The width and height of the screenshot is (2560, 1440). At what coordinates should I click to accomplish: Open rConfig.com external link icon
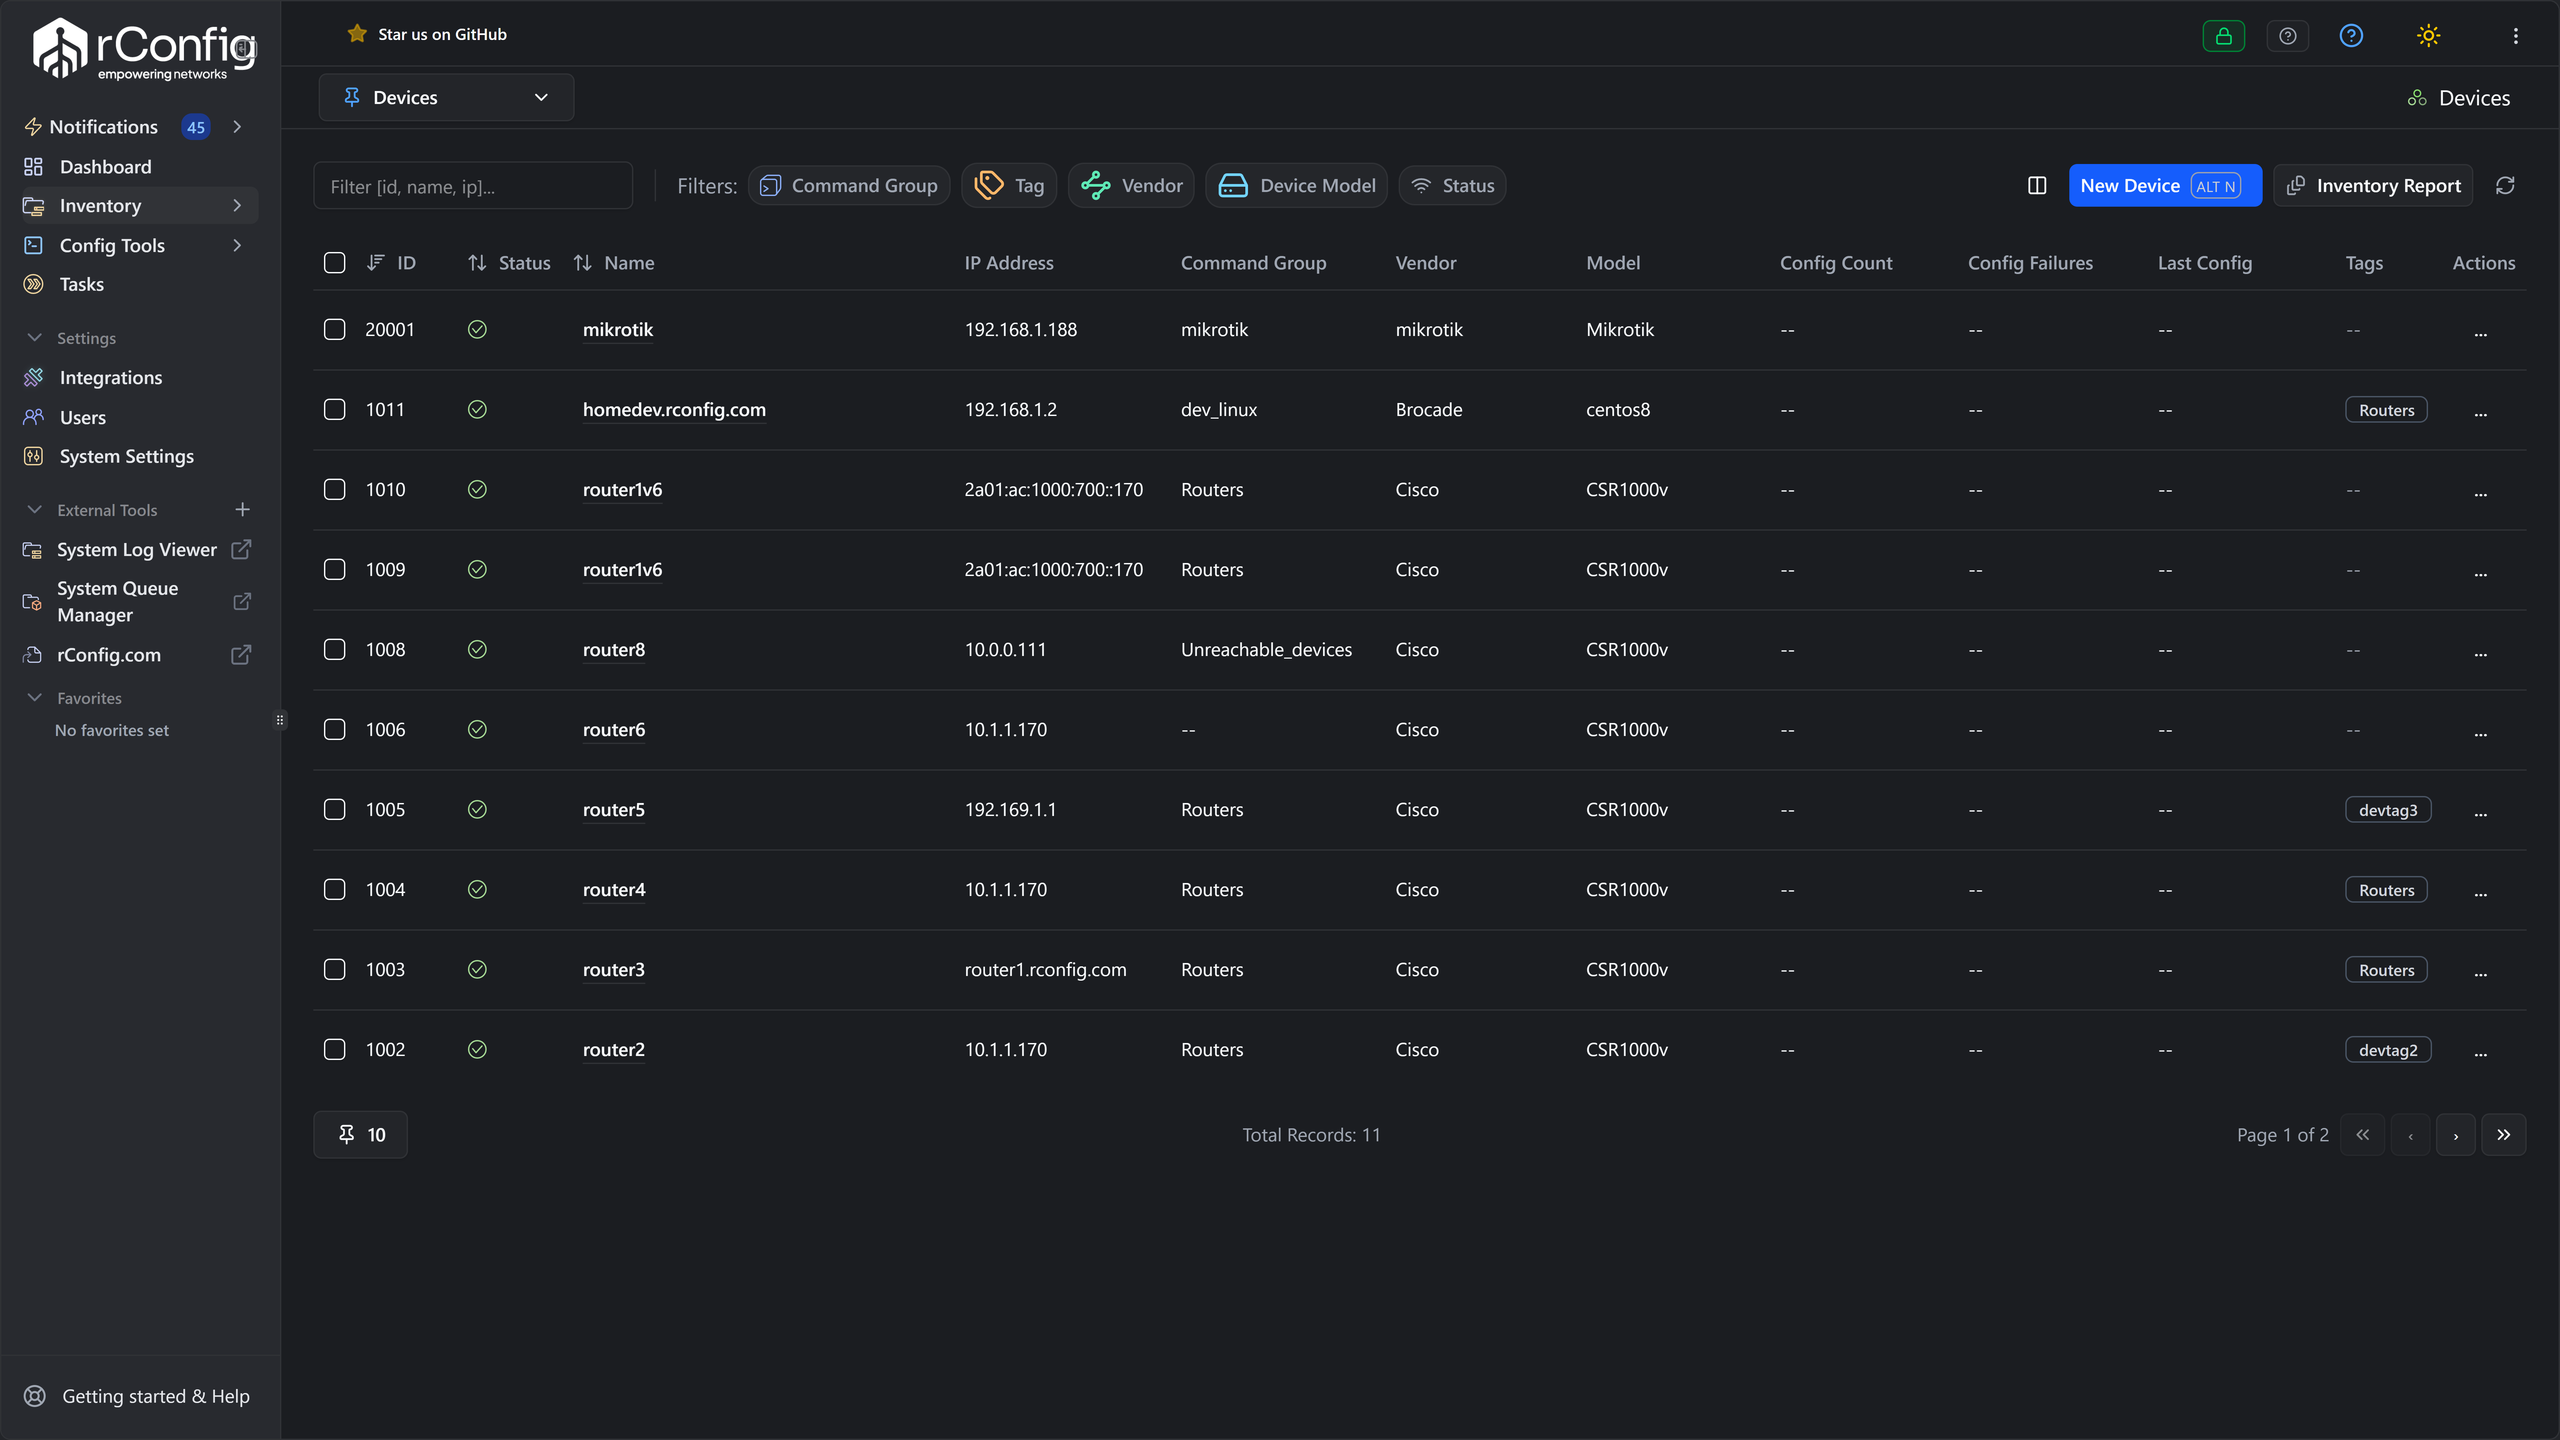tap(241, 655)
